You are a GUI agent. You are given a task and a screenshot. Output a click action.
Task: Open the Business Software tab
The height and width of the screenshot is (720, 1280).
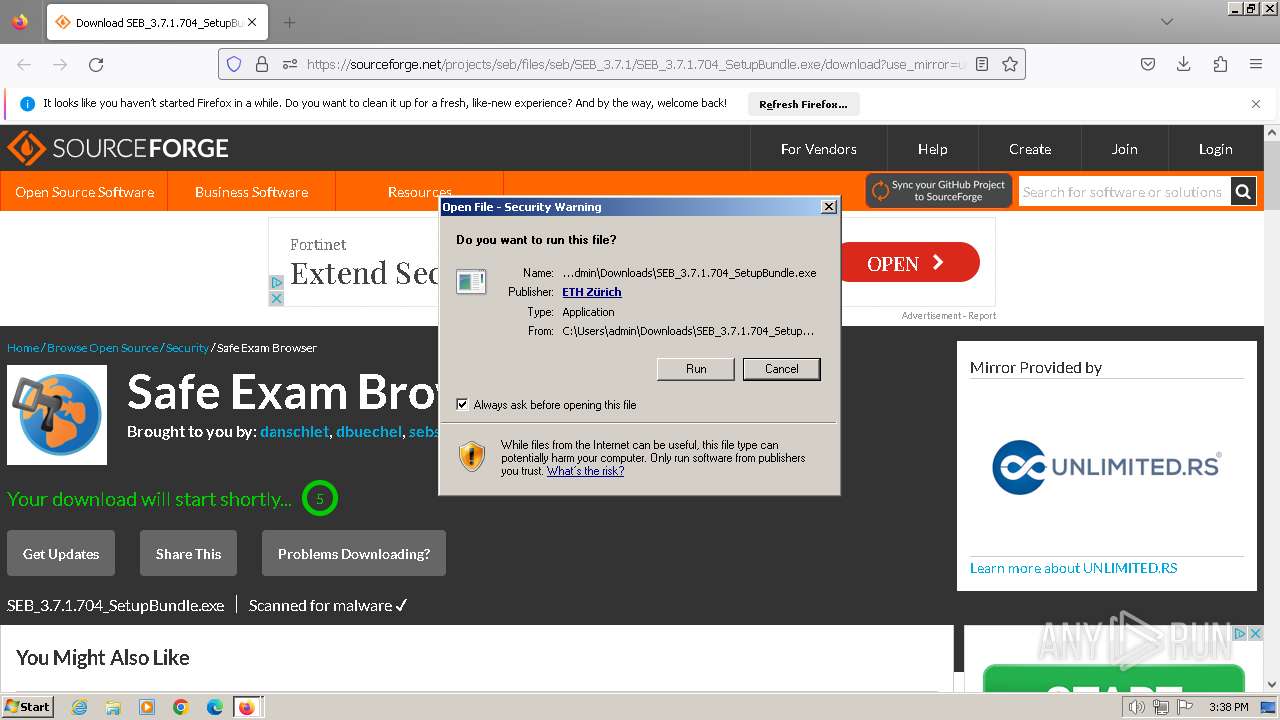click(x=251, y=192)
